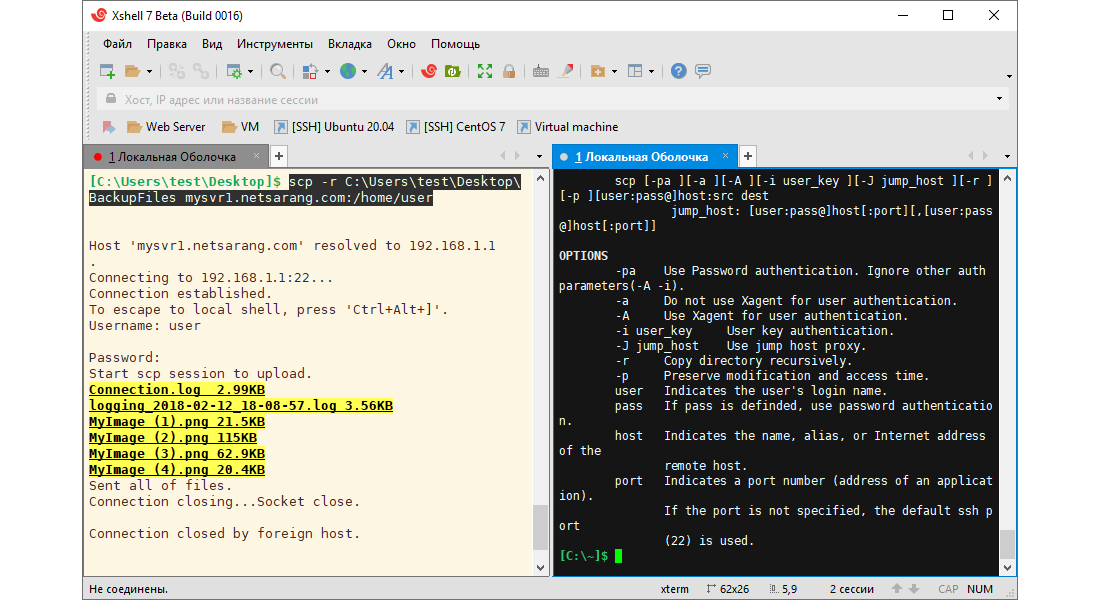Image resolution: width=1100 pixels, height=600 pixels.
Task: Toggle full screen with green arrows icon
Action: [485, 71]
